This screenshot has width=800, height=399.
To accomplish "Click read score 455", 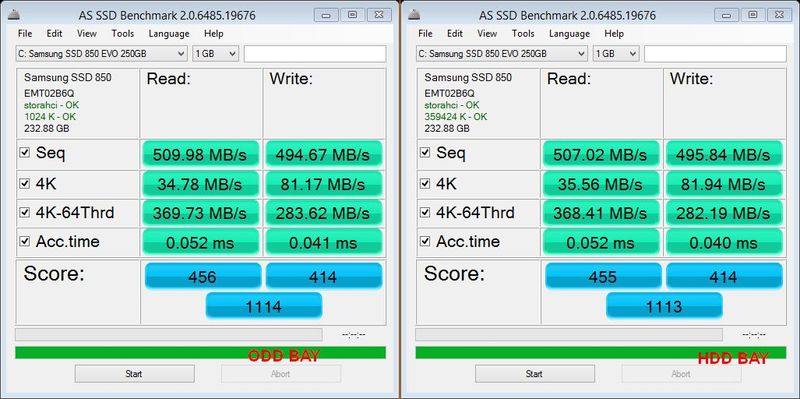I will 603,276.
